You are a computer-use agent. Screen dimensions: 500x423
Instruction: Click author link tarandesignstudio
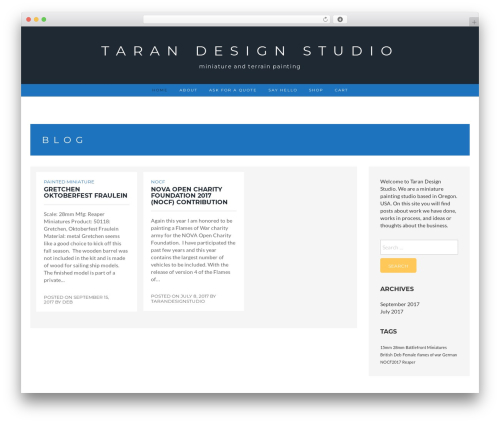point(178,301)
